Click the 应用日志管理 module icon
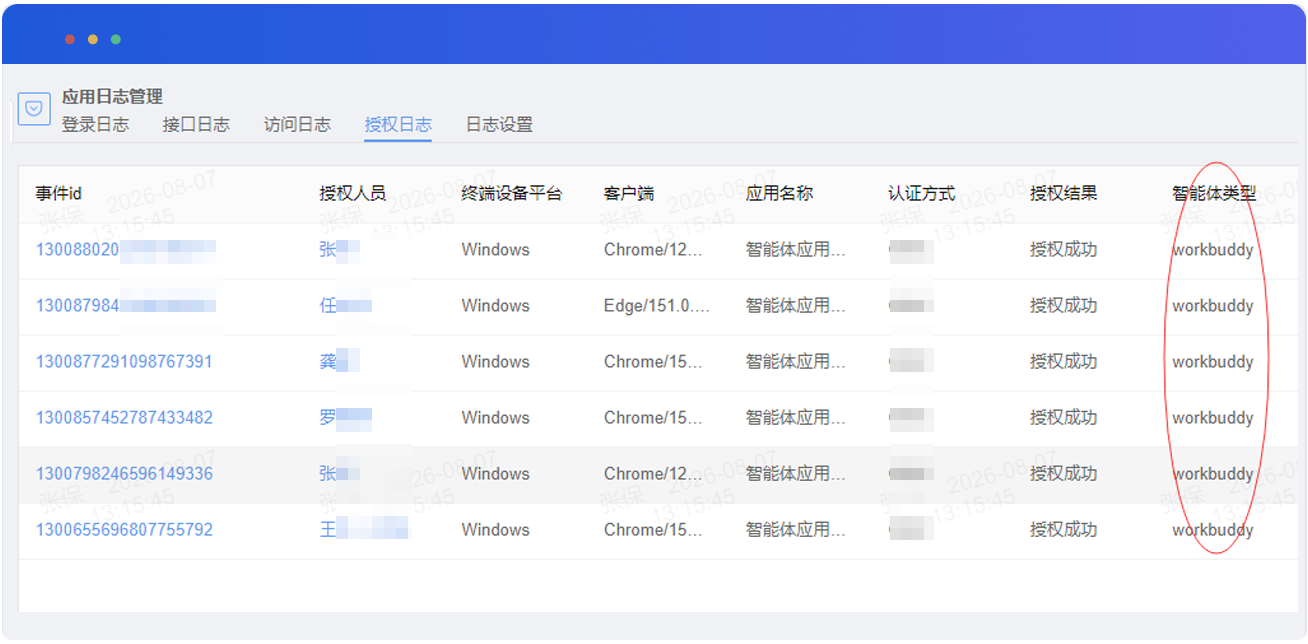 coord(34,109)
